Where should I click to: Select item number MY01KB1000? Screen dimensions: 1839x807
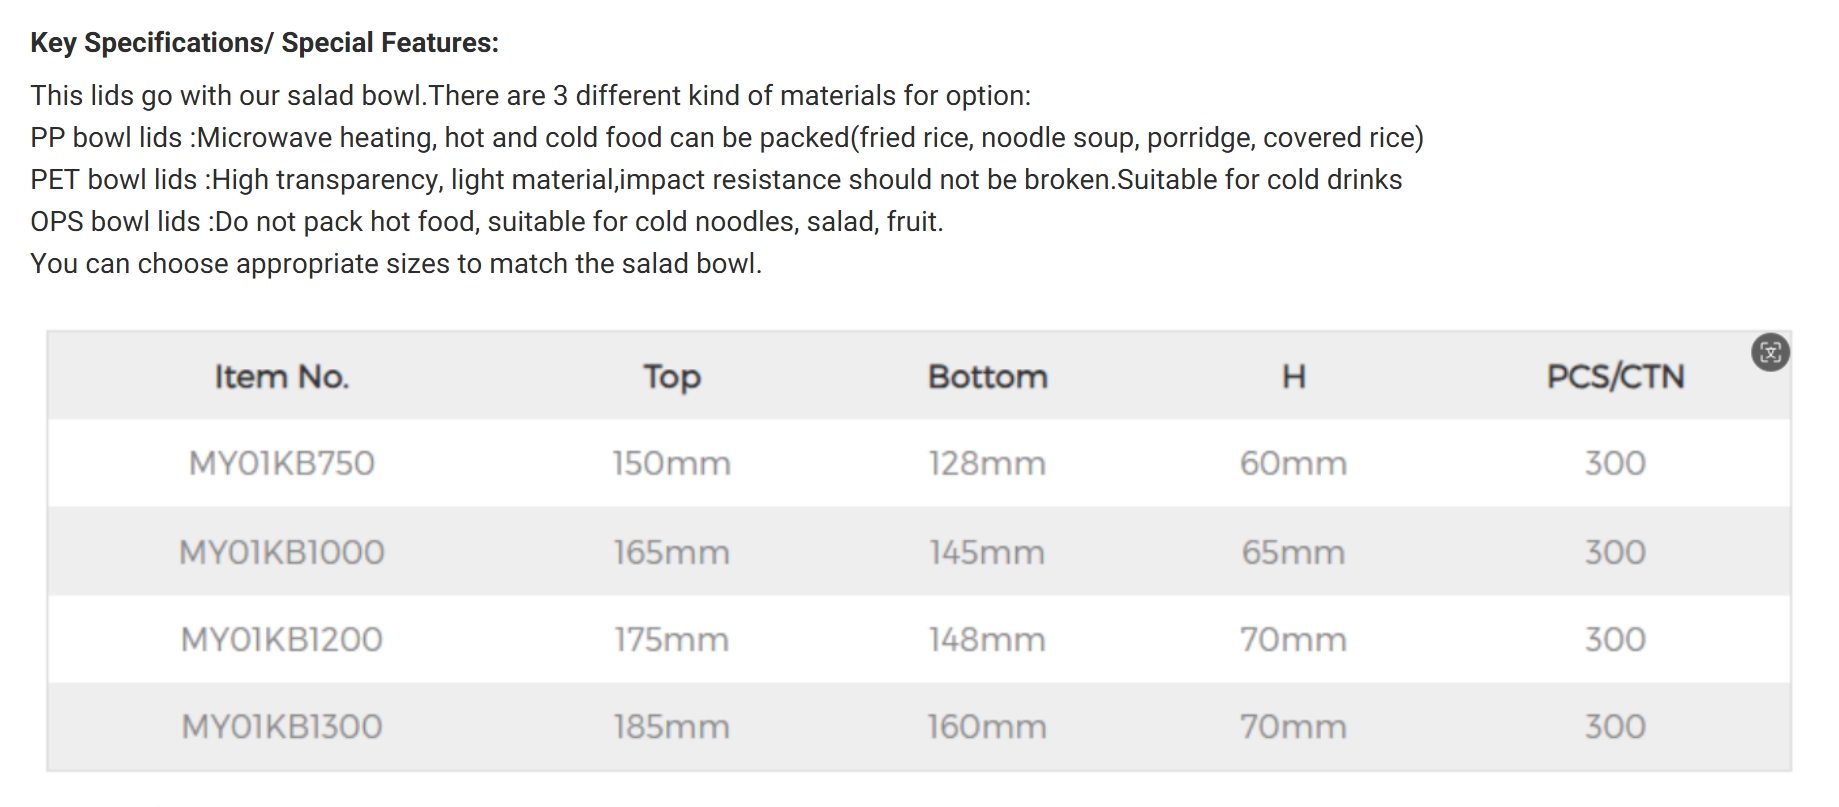tap(282, 552)
